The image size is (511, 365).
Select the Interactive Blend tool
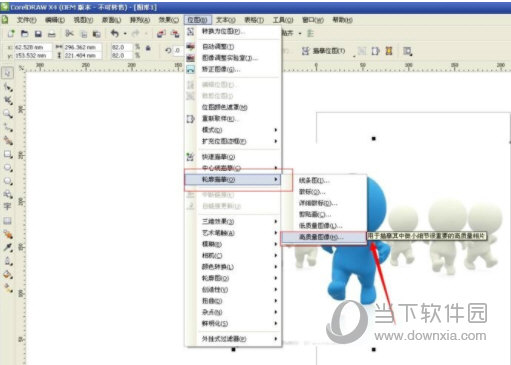[8, 234]
